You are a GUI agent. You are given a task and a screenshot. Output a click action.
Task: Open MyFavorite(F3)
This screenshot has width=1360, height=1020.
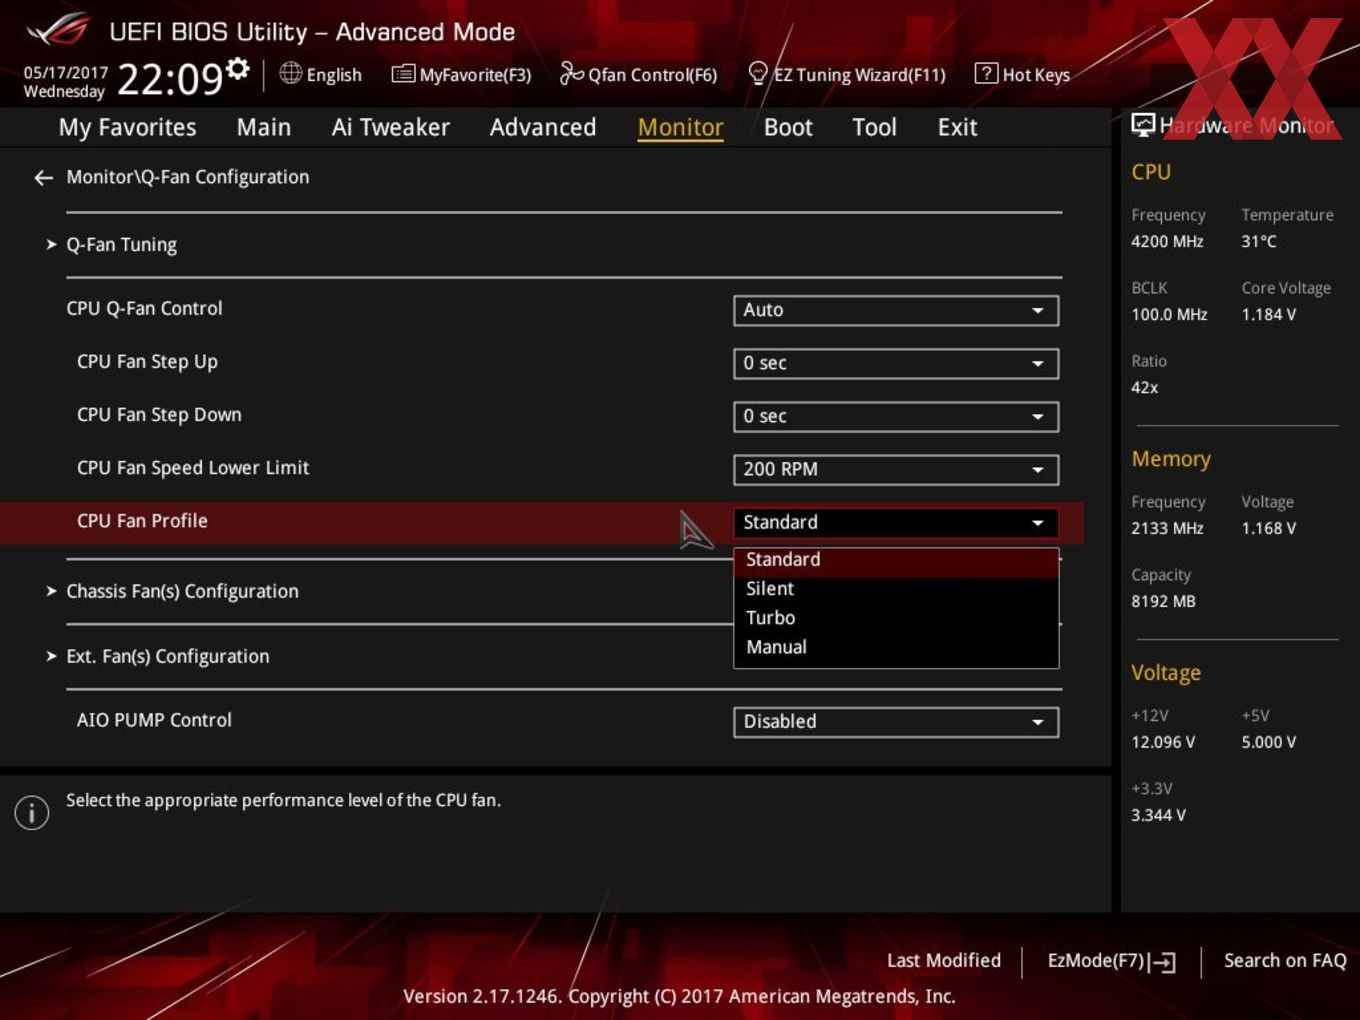[461, 74]
